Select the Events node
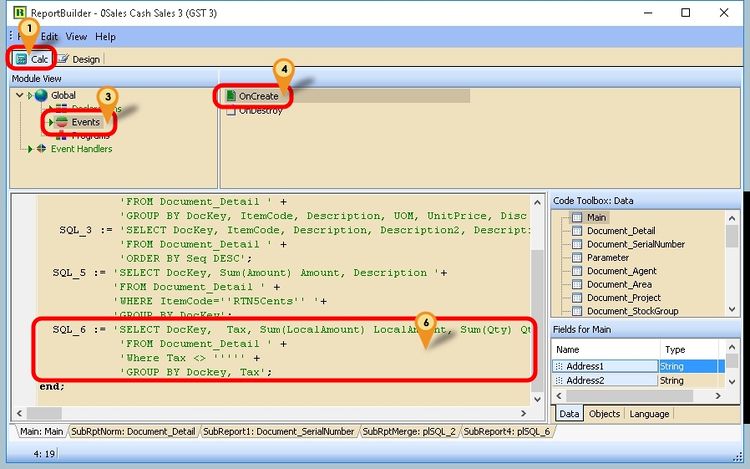The width and height of the screenshot is (750, 469). 86,122
